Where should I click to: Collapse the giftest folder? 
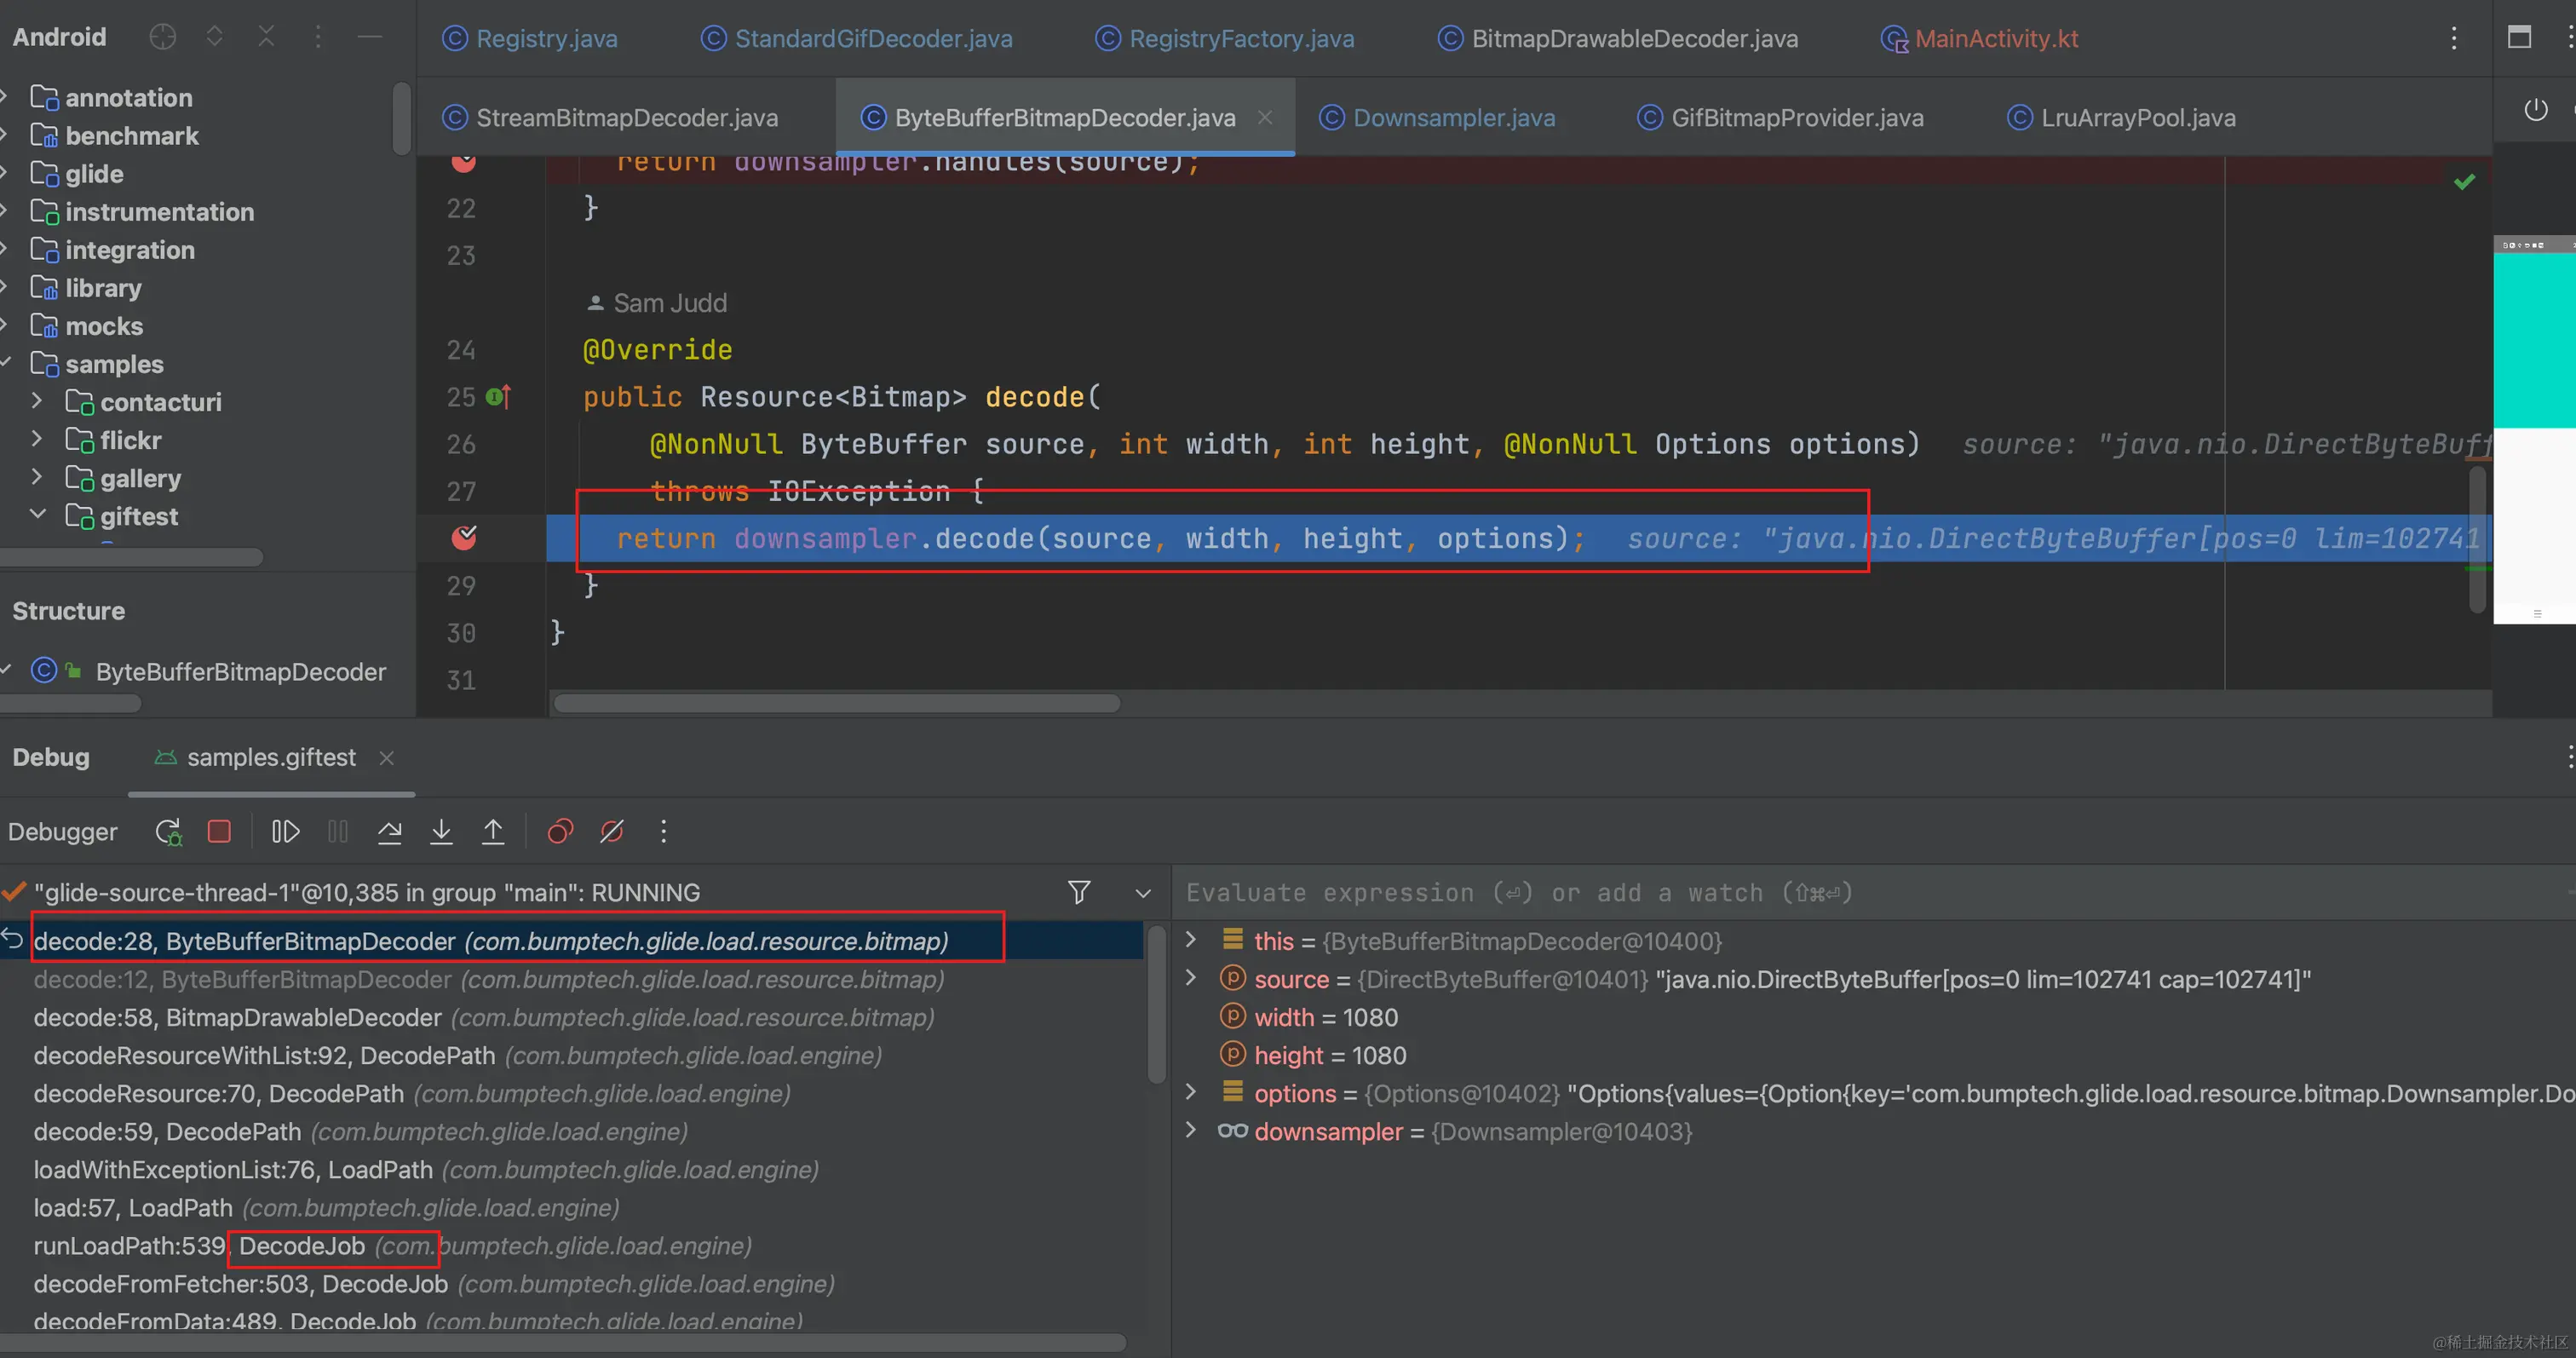[37, 515]
